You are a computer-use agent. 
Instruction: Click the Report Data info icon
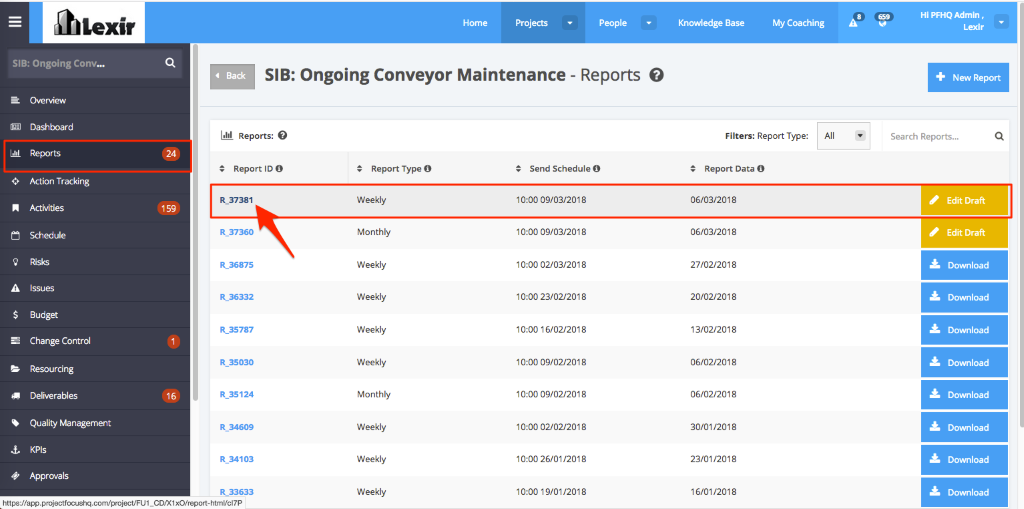click(x=761, y=169)
